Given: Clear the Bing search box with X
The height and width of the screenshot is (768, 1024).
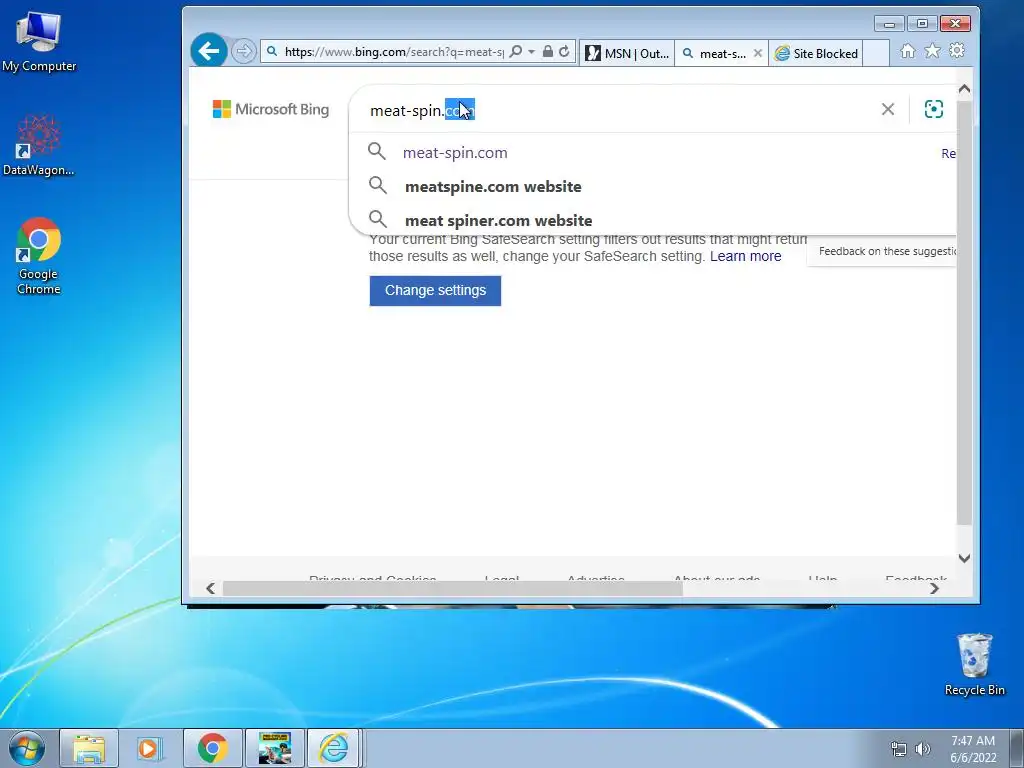Looking at the screenshot, I should coord(888,109).
